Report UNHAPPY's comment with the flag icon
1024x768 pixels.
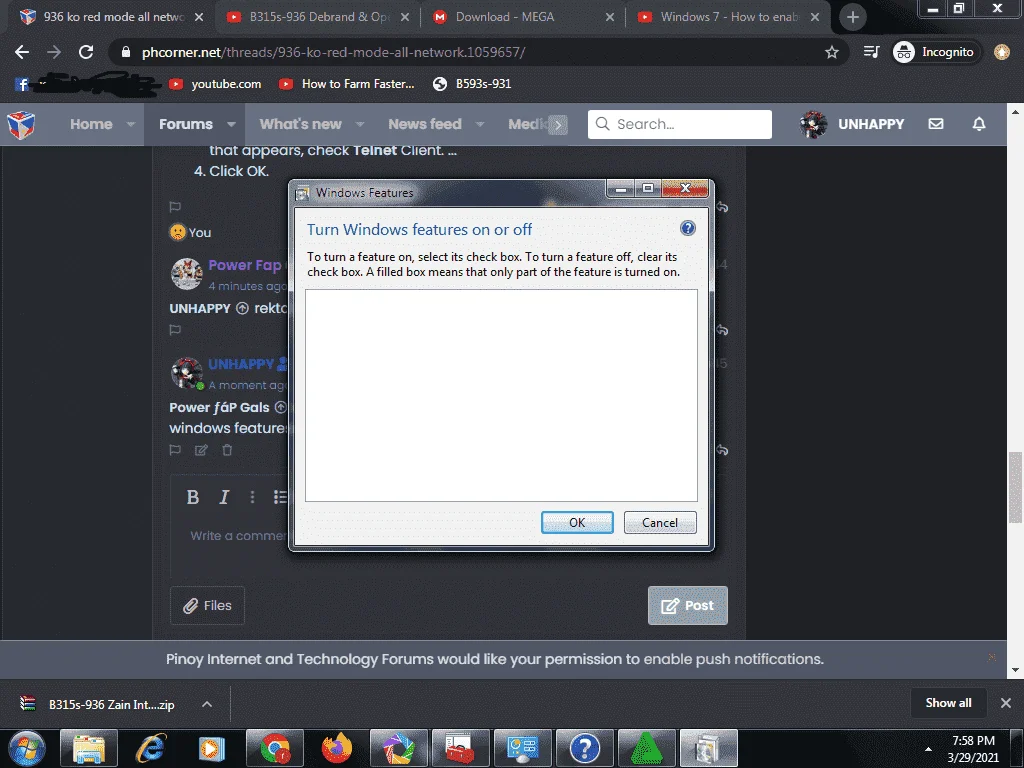[175, 450]
